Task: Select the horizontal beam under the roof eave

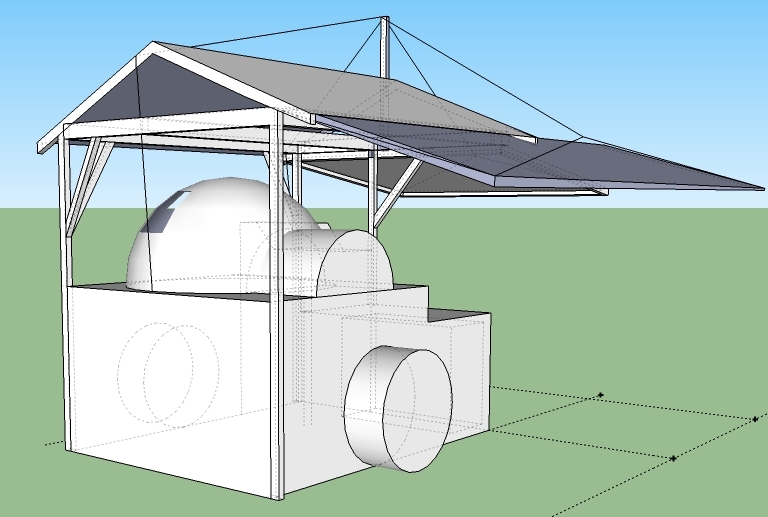Action: pos(170,130)
